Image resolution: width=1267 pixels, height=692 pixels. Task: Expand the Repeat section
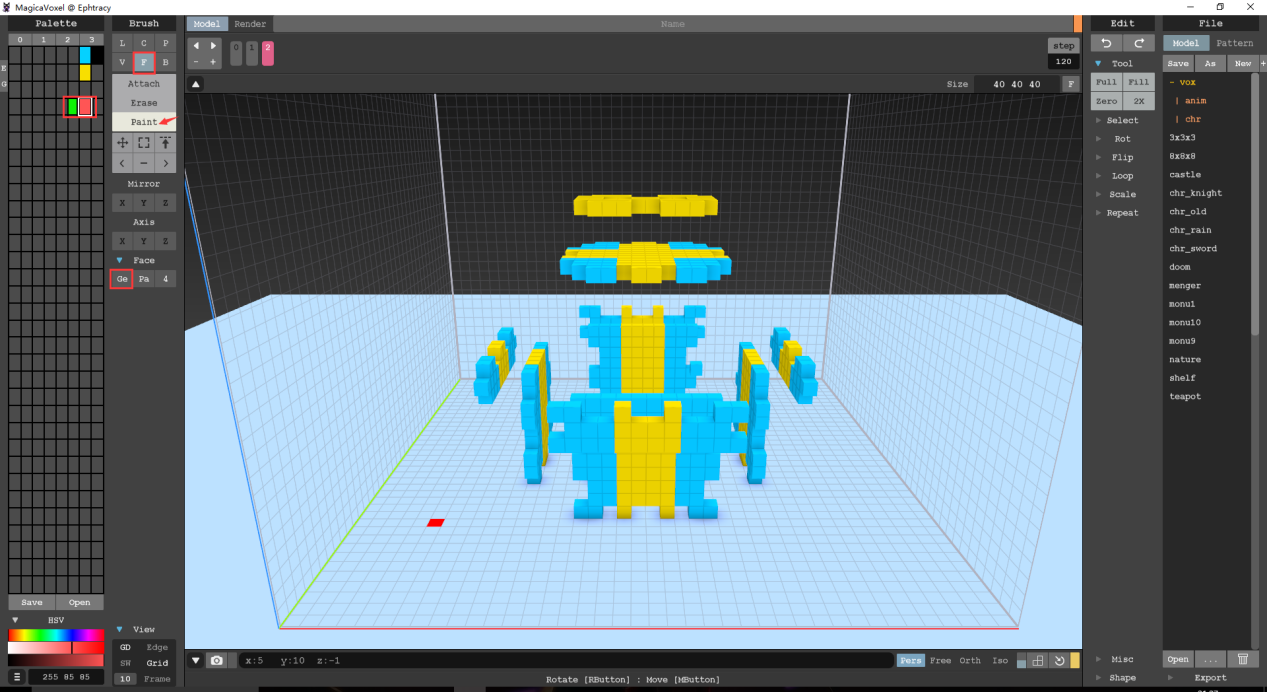1122,213
